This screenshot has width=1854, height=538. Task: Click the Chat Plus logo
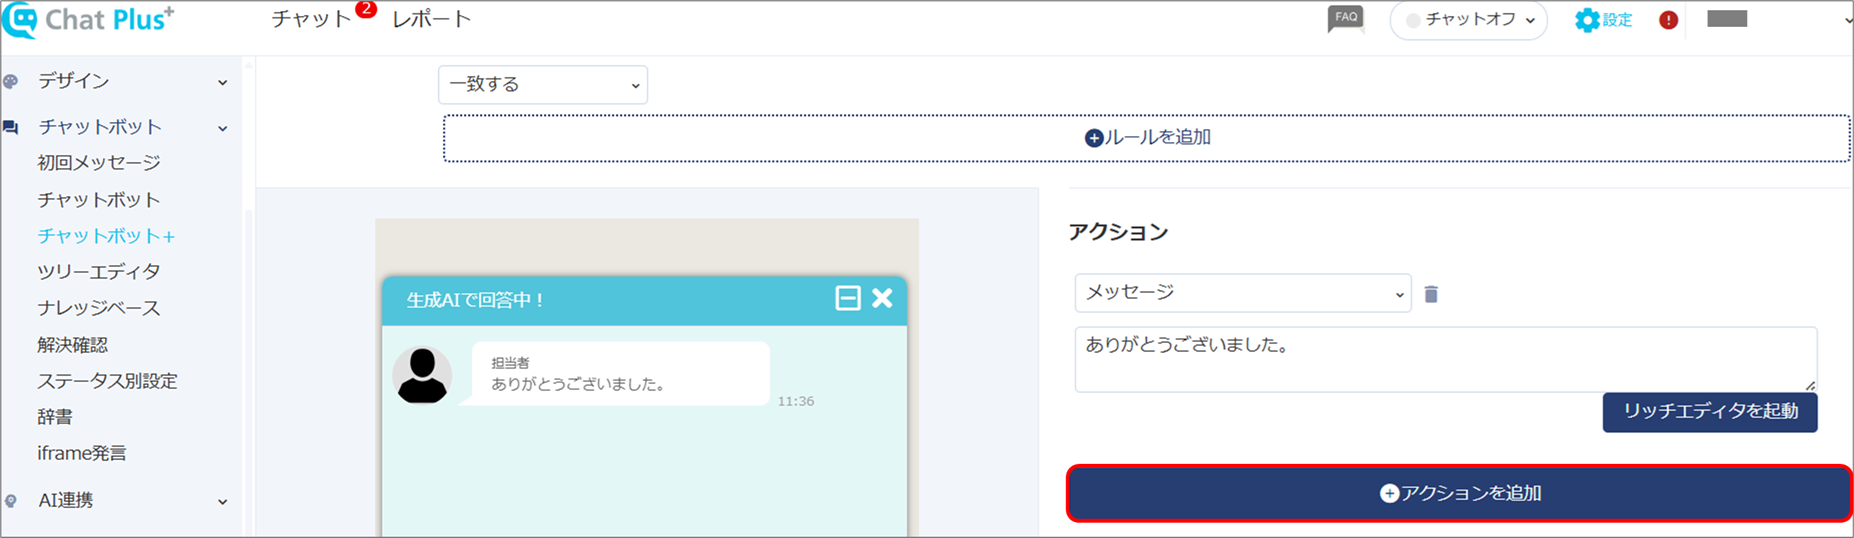pyautogui.click(x=89, y=20)
